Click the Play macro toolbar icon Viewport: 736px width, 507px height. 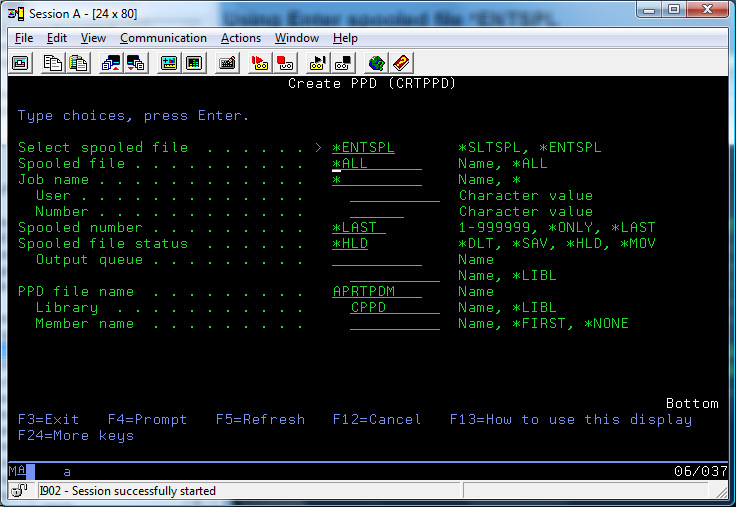[318, 63]
